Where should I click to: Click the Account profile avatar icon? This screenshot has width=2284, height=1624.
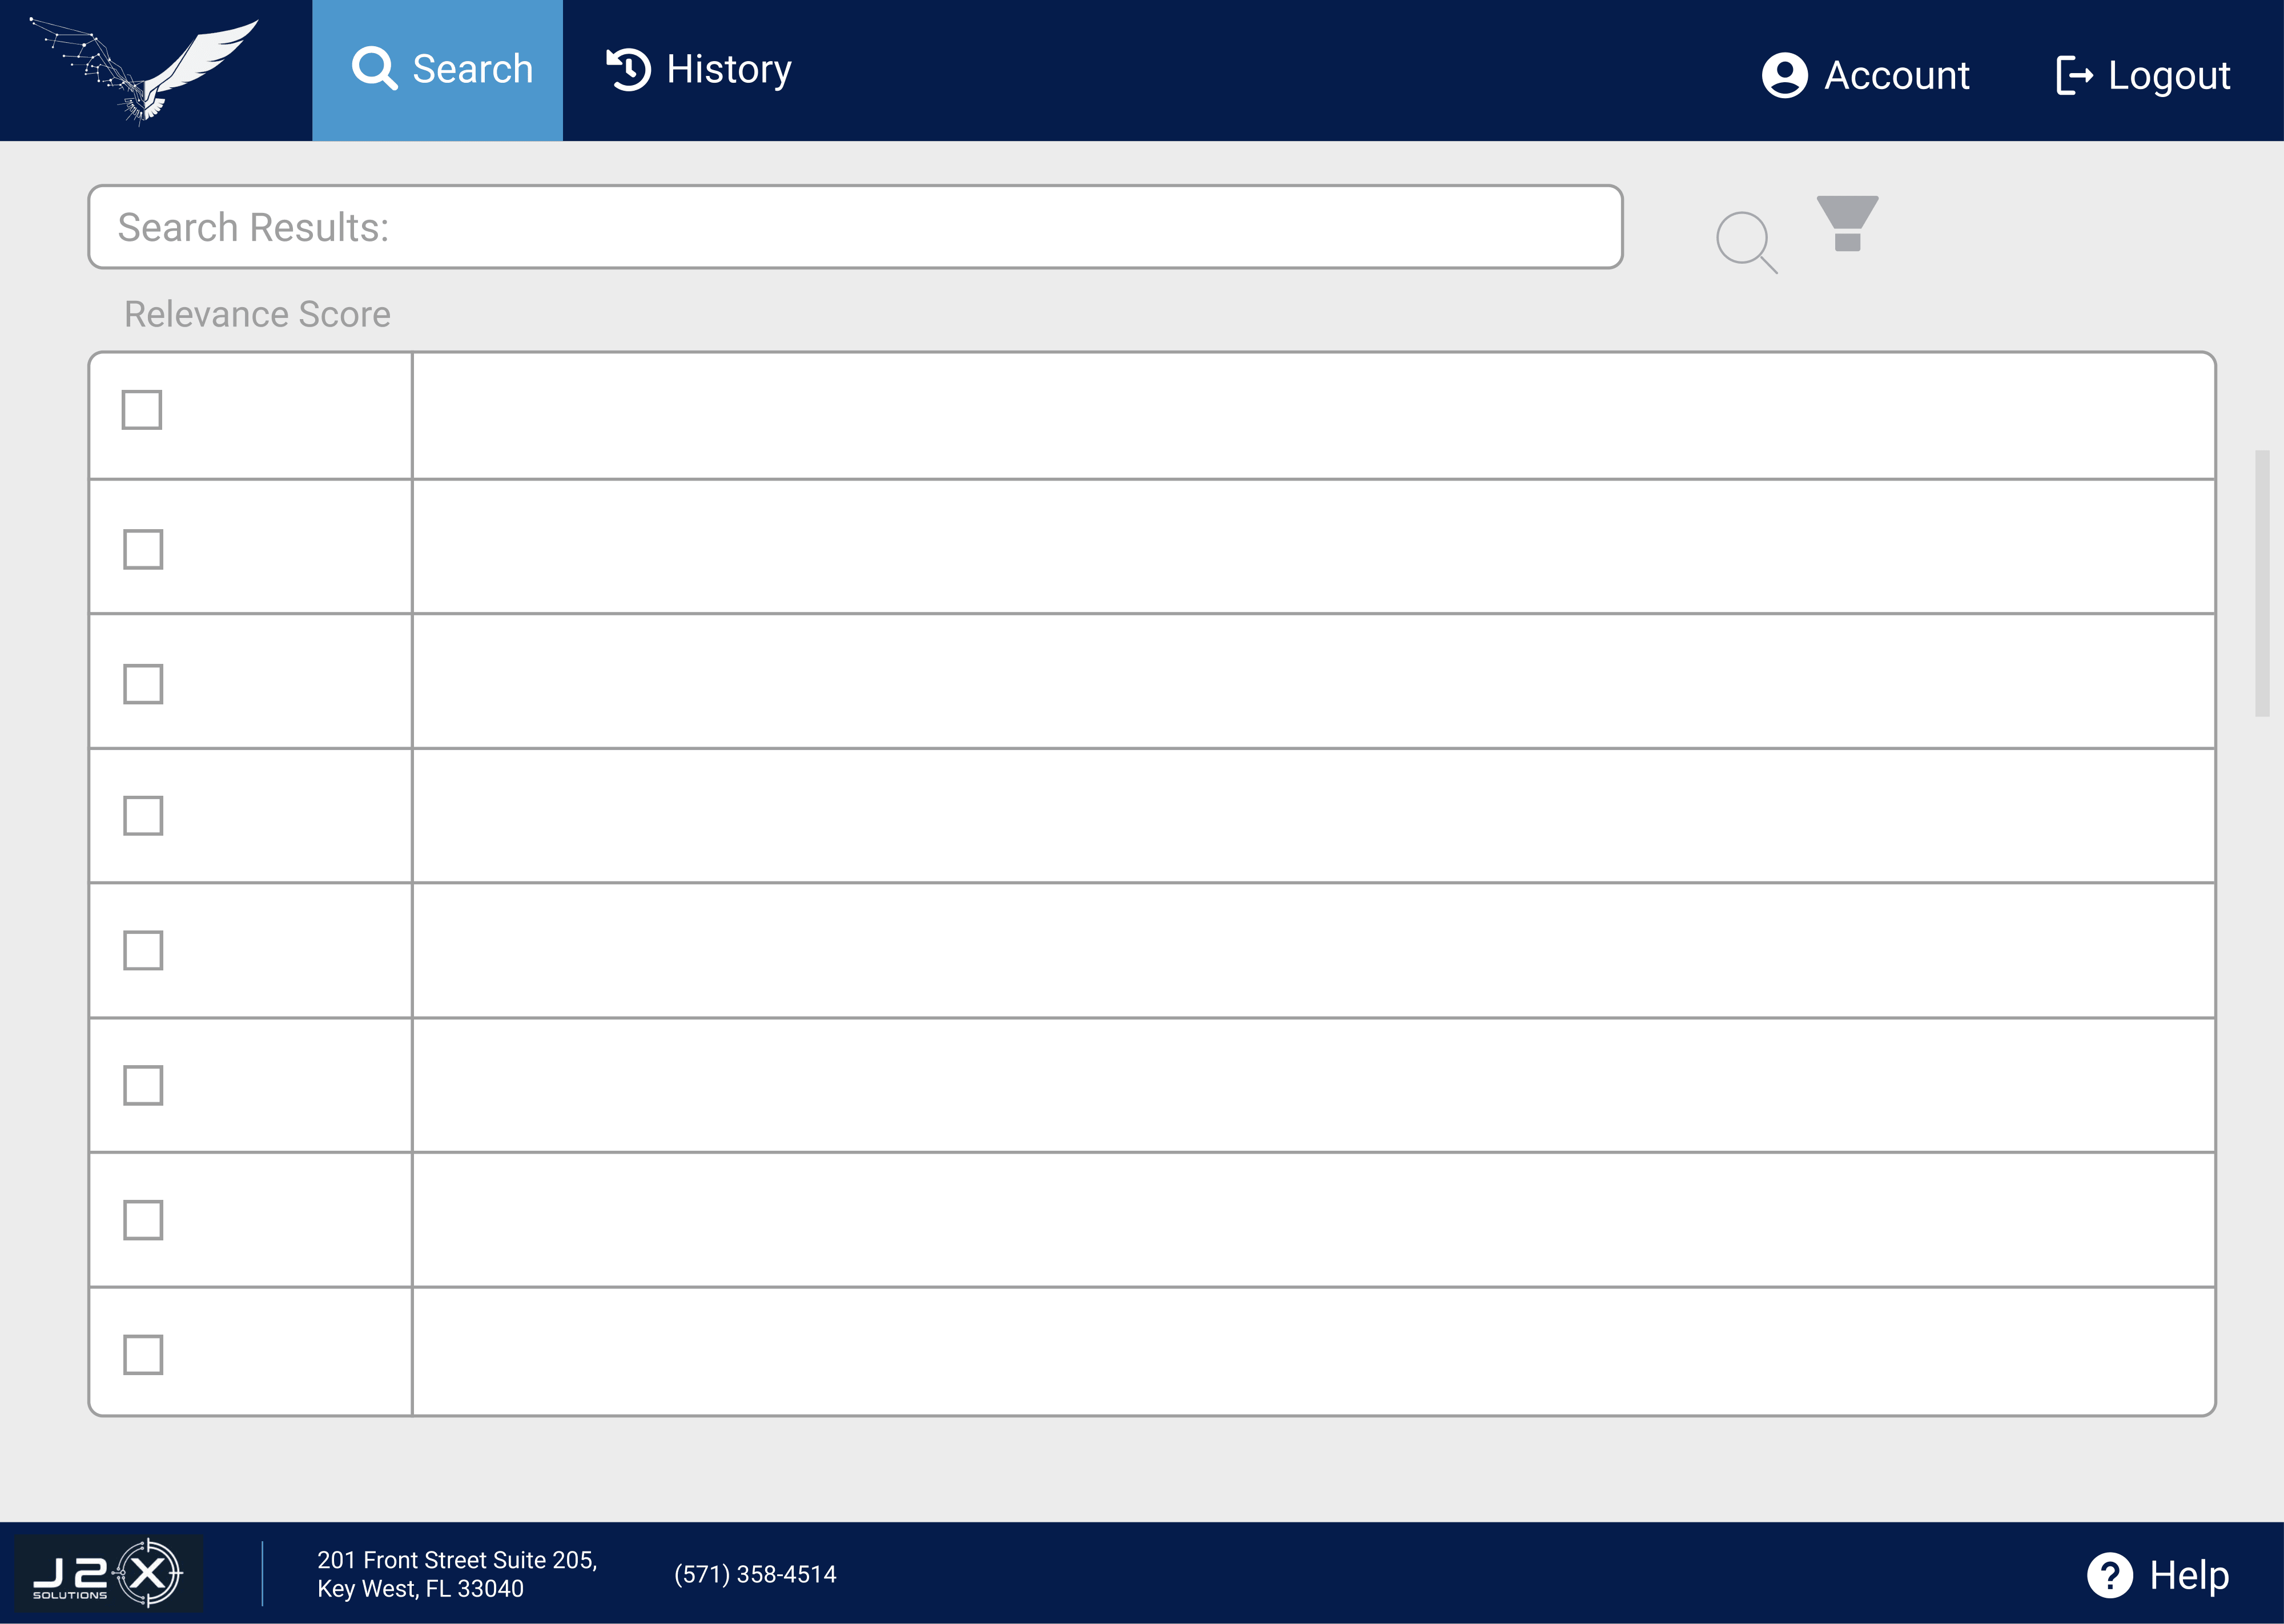click(1784, 75)
